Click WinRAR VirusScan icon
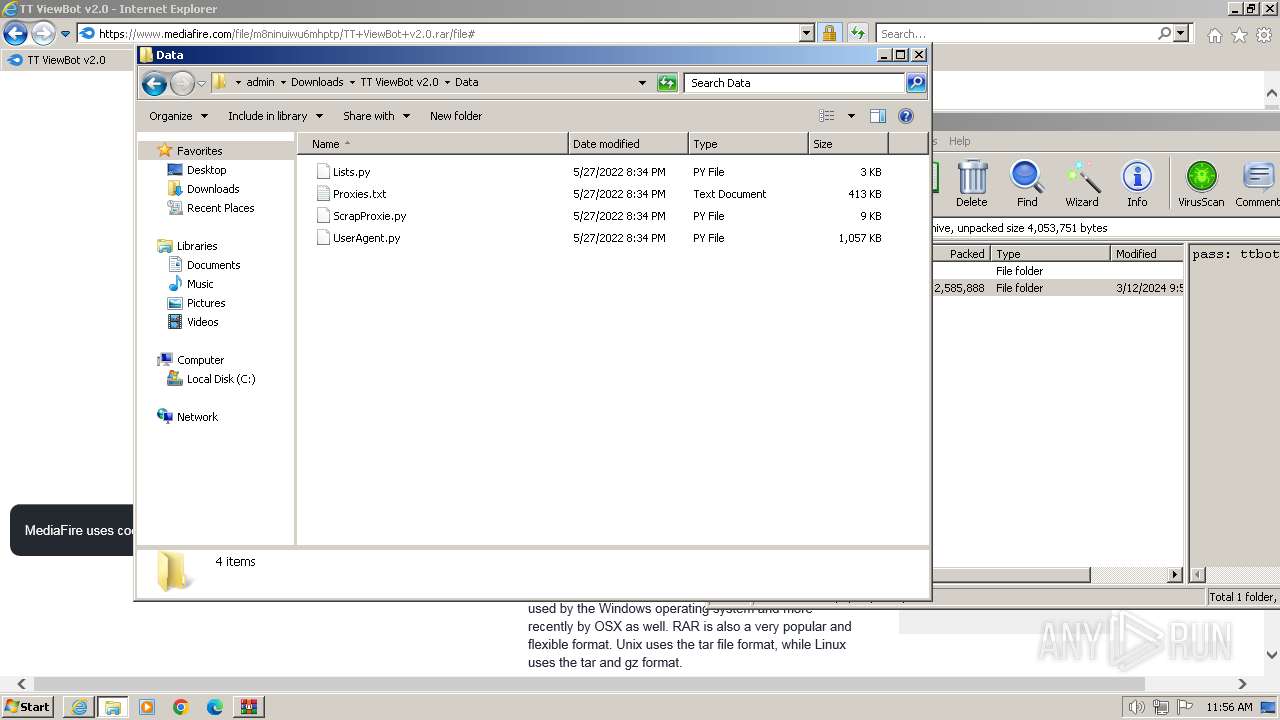The height and width of the screenshot is (720, 1280). [1201, 184]
